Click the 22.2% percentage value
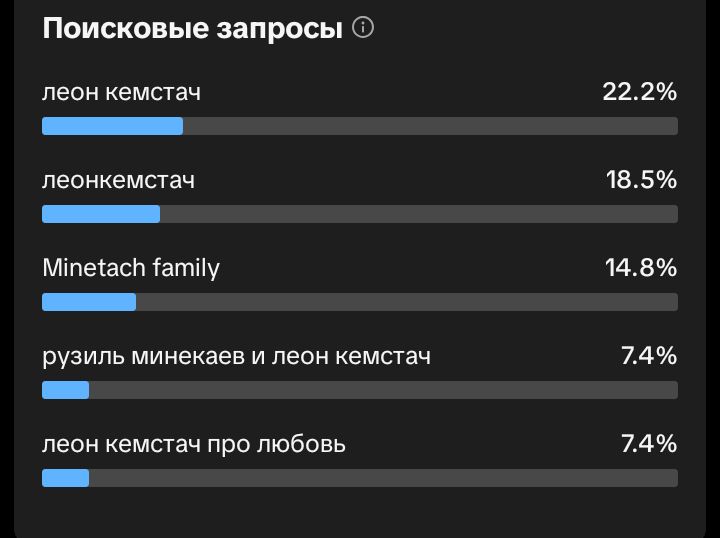This screenshot has width=720, height=538. point(639,92)
